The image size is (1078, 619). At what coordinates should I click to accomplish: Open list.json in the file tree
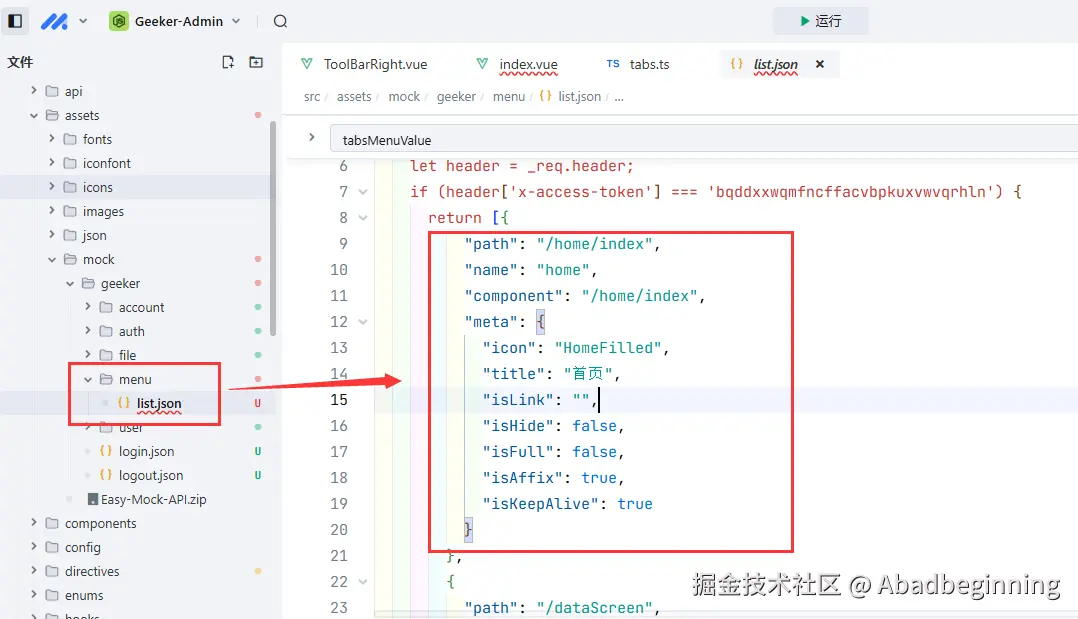click(x=159, y=403)
